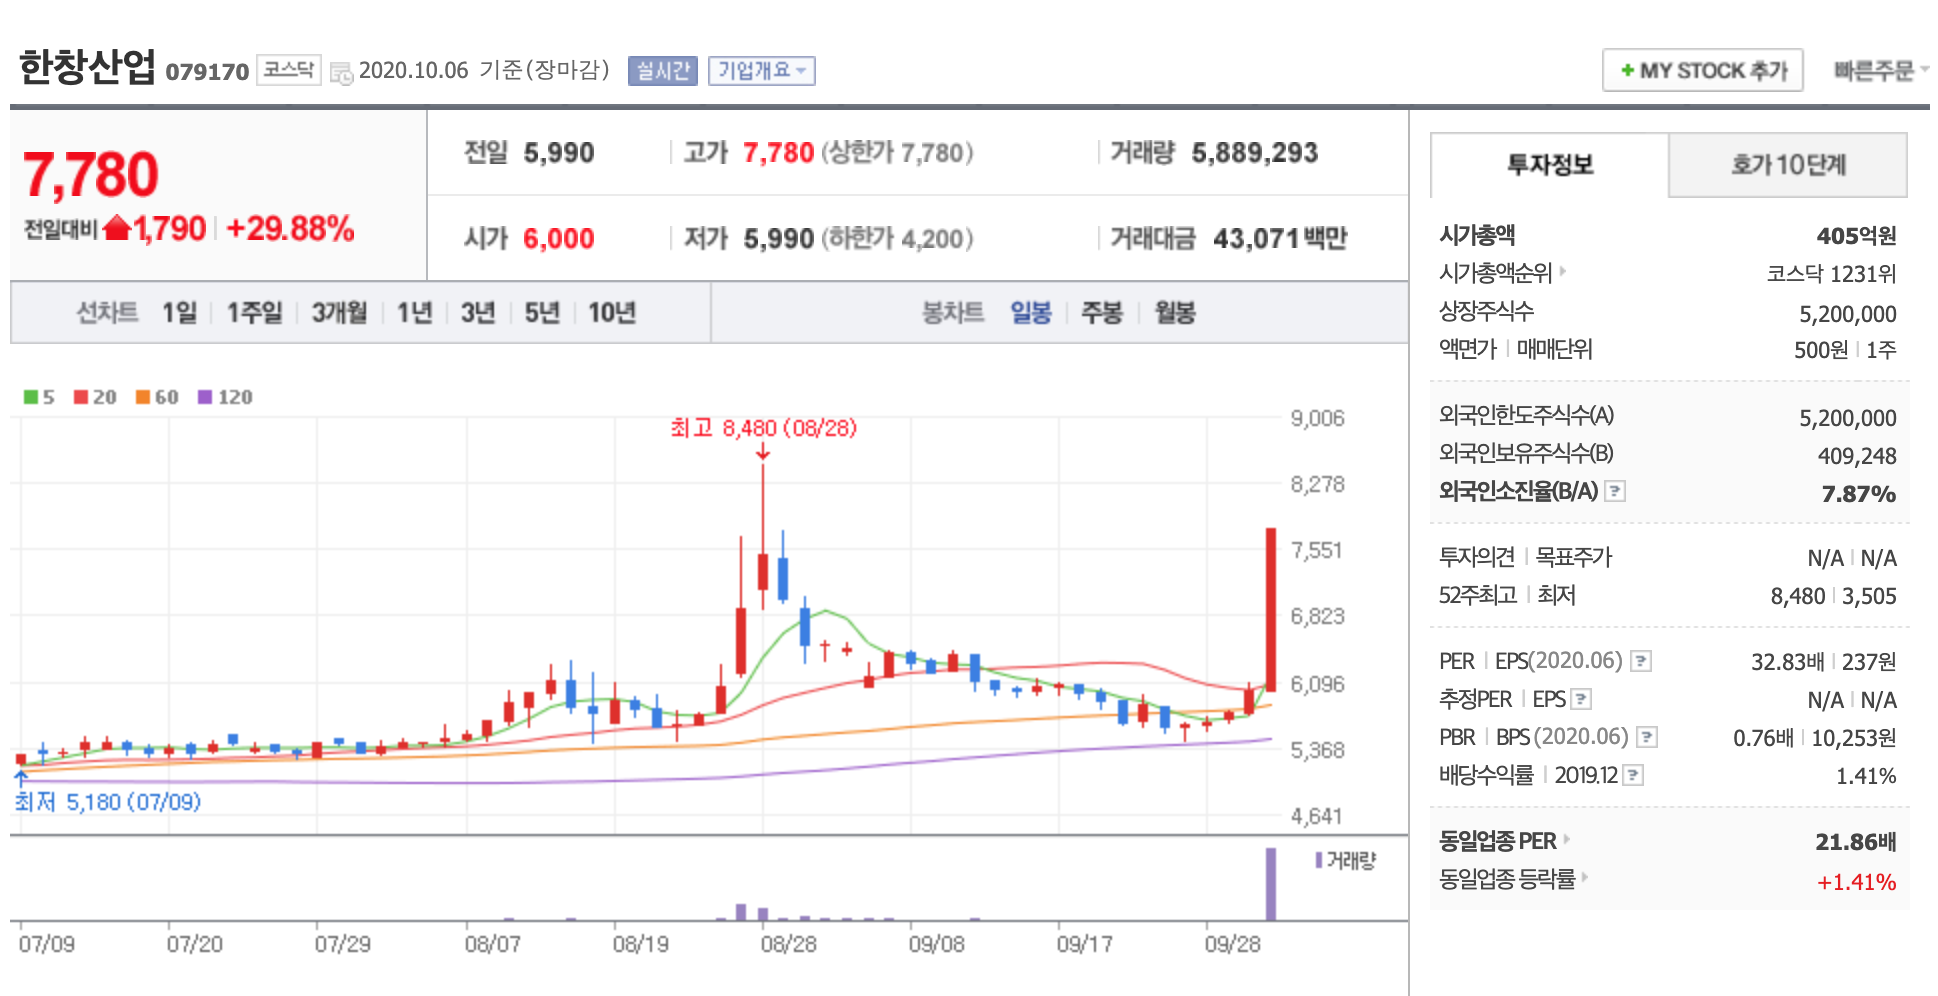Expand the 시가총액순위 arrow link
Image resolution: width=1938 pixels, height=996 pixels.
pos(1562,271)
